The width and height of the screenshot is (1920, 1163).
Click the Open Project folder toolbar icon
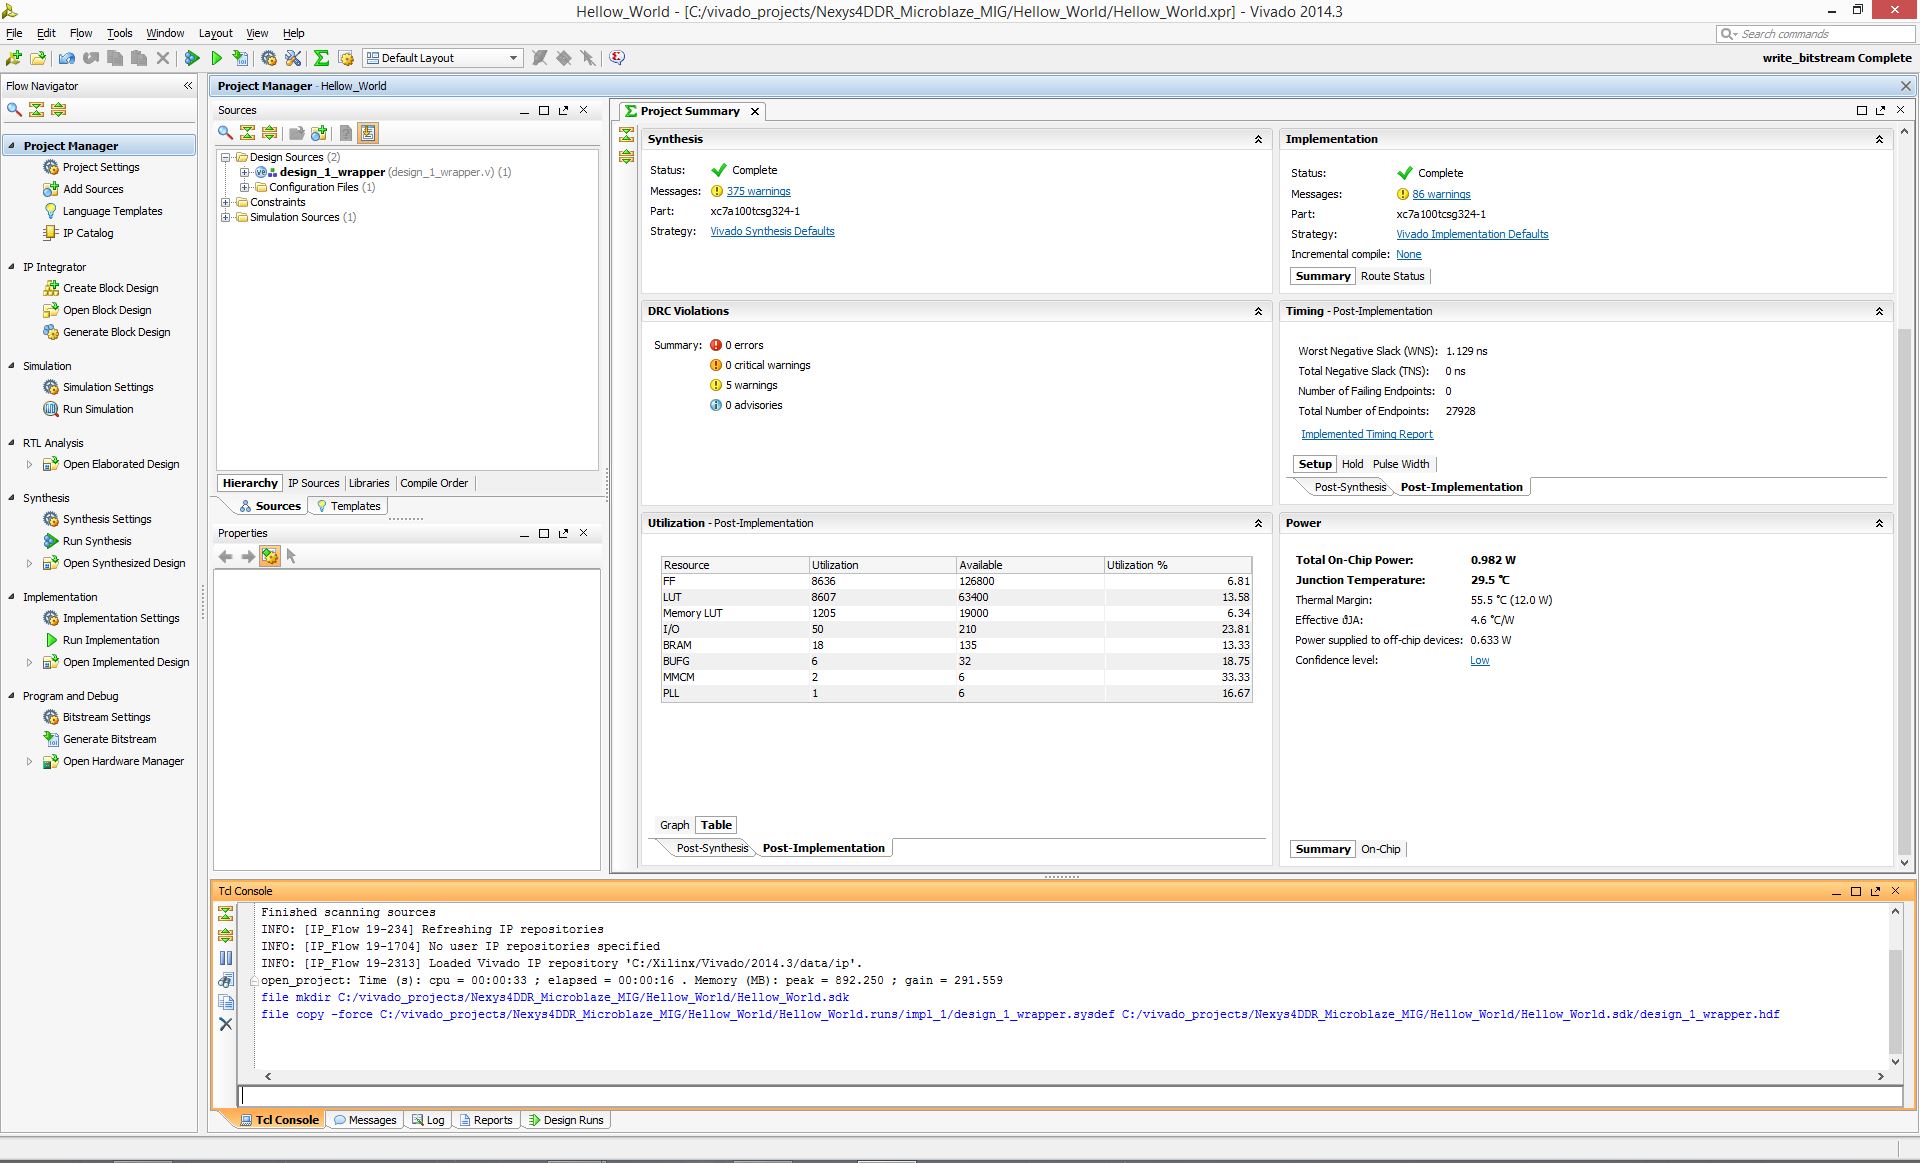point(38,58)
